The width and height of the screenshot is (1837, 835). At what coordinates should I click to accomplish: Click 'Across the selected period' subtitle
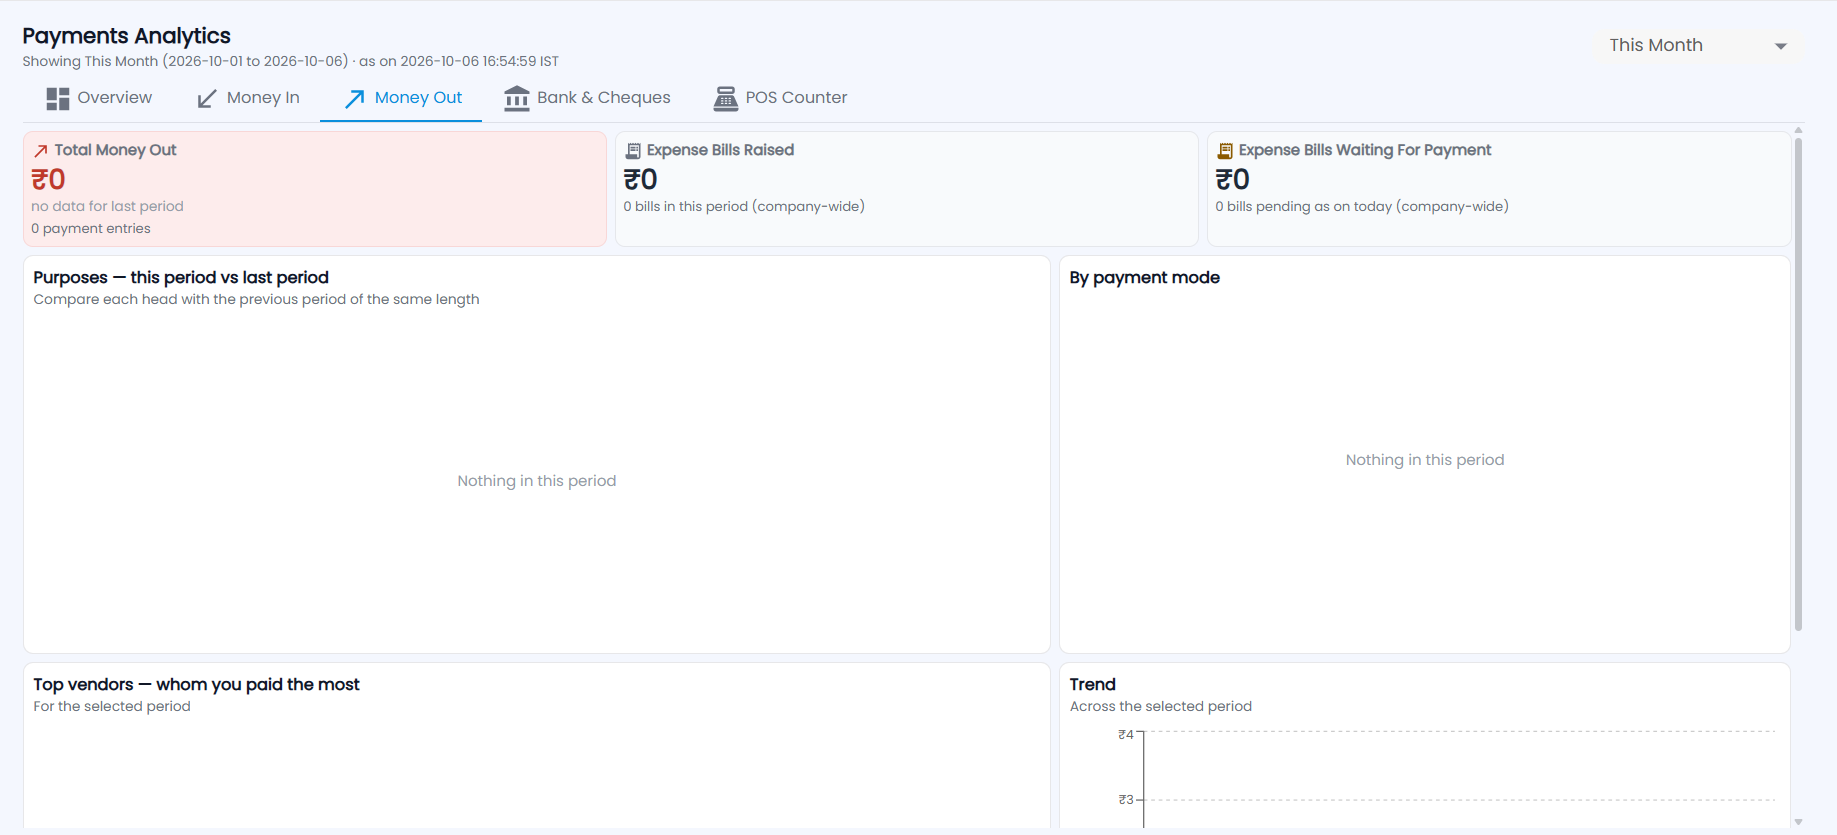tap(1160, 707)
